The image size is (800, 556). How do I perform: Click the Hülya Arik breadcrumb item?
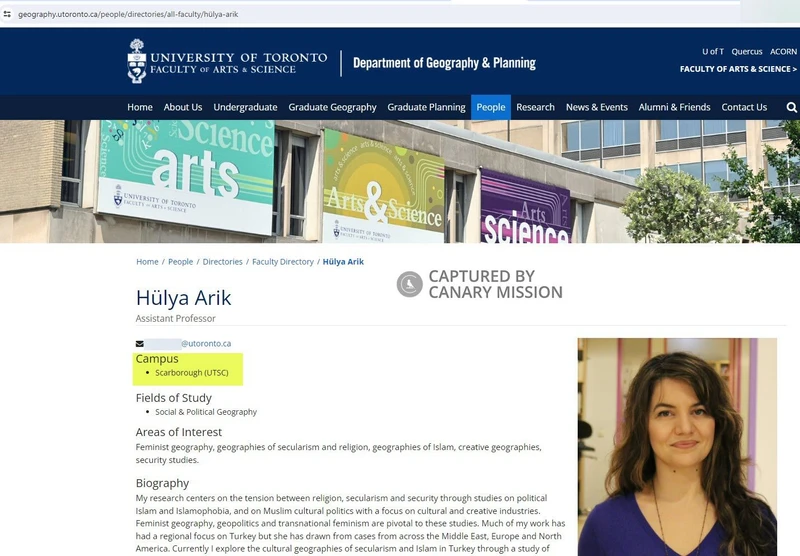tap(343, 262)
